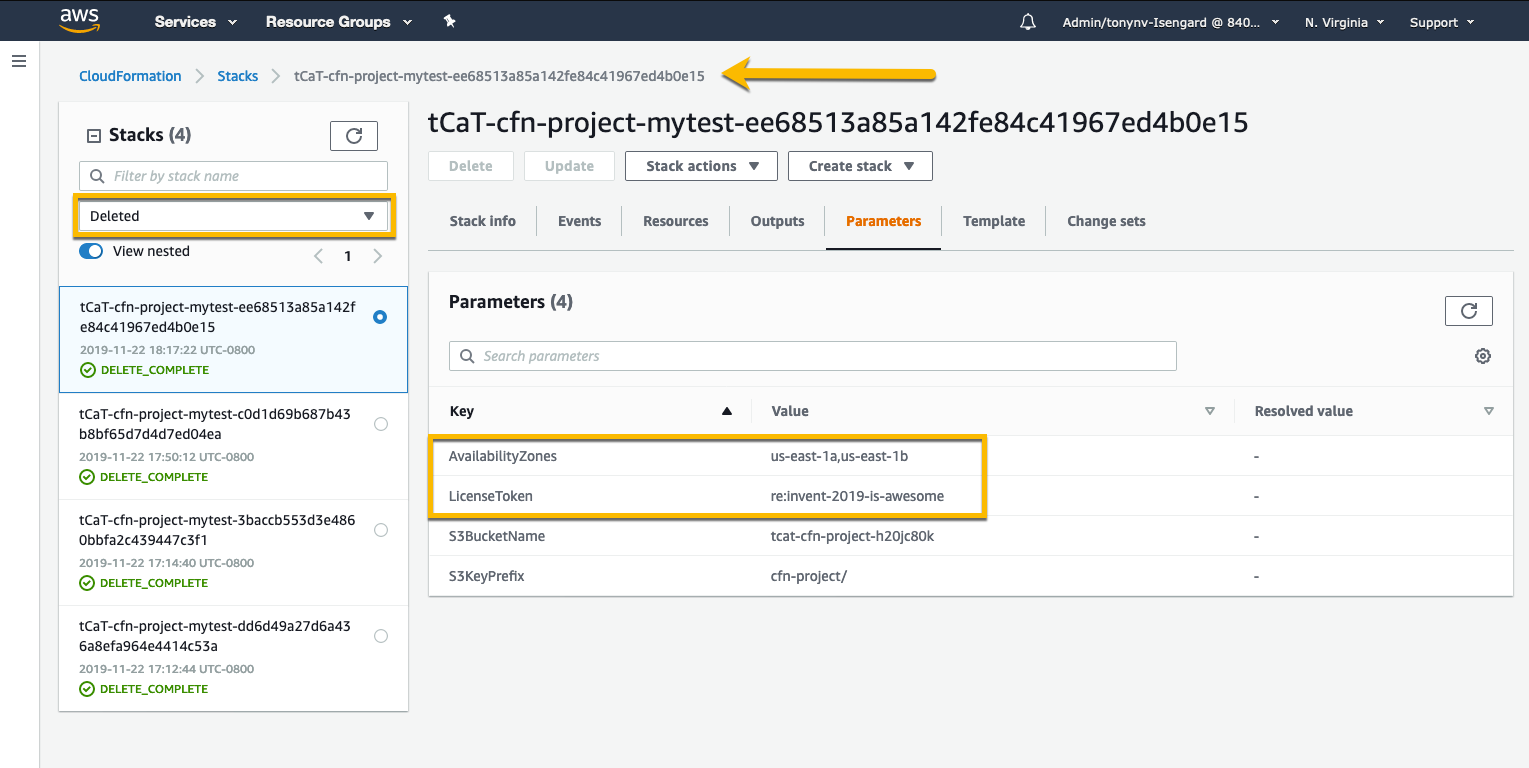Open parameters table settings gear
1529x768 pixels.
[1483, 356]
